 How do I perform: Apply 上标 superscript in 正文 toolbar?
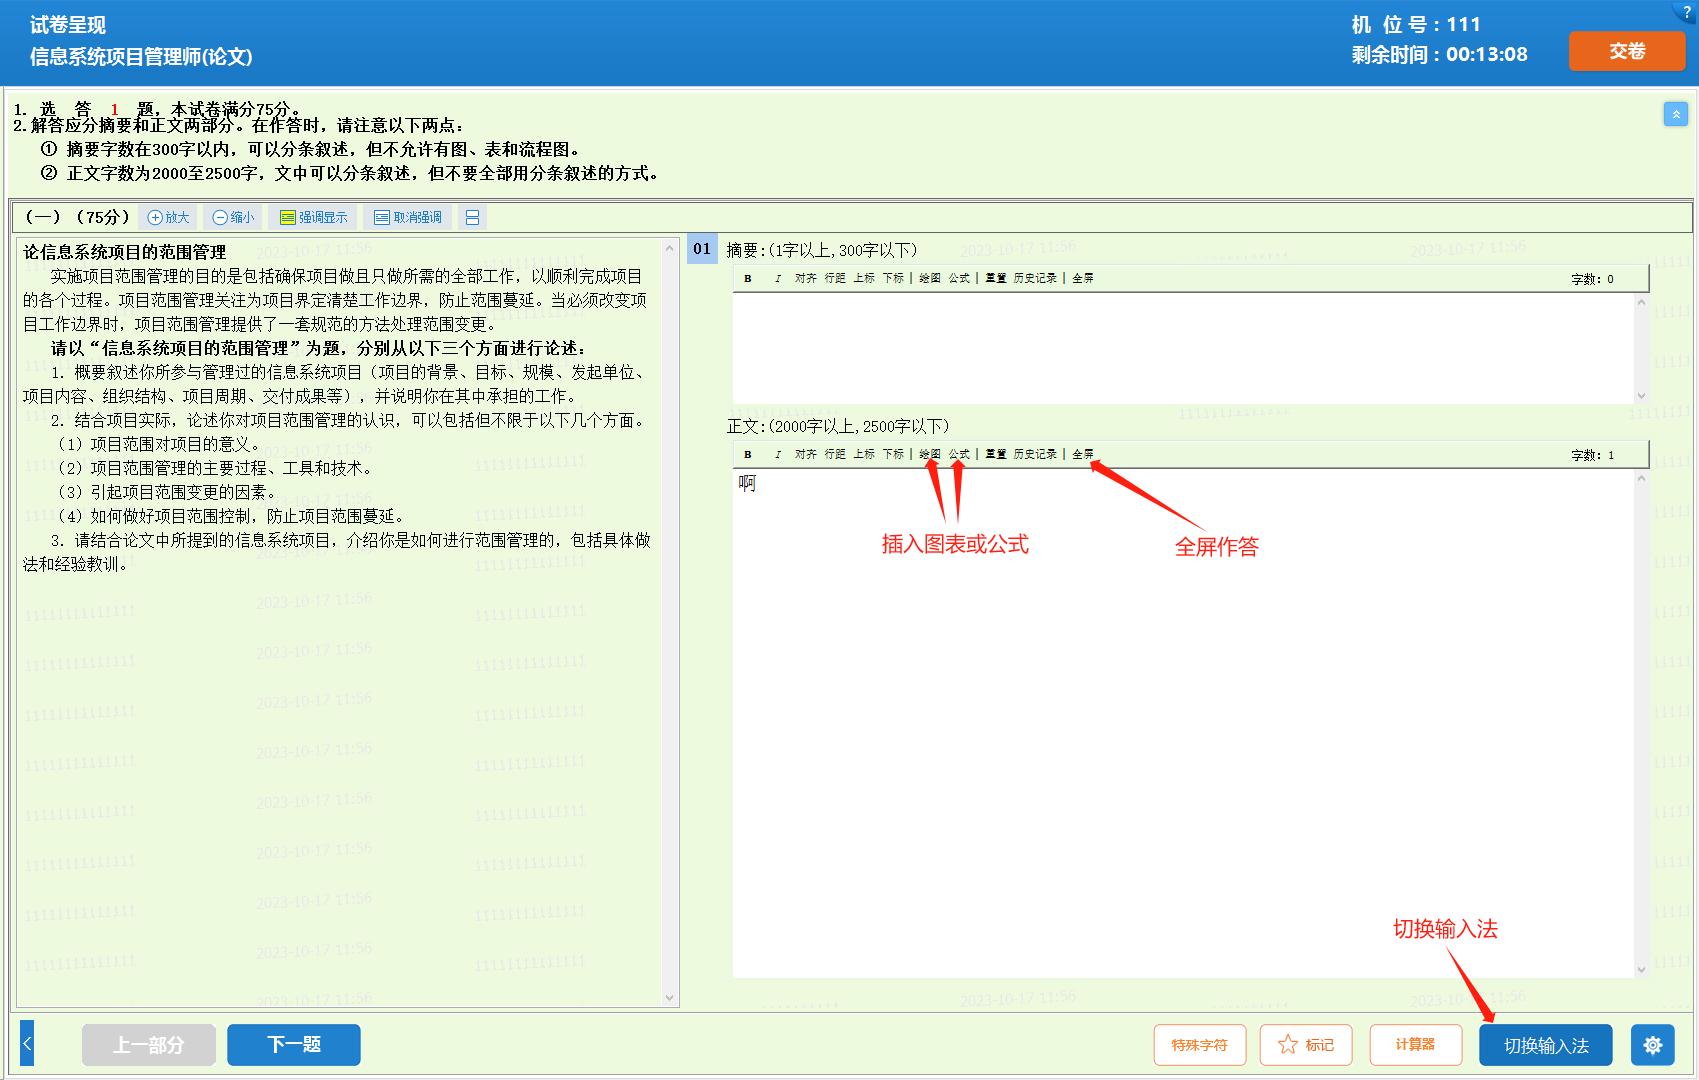coord(864,454)
